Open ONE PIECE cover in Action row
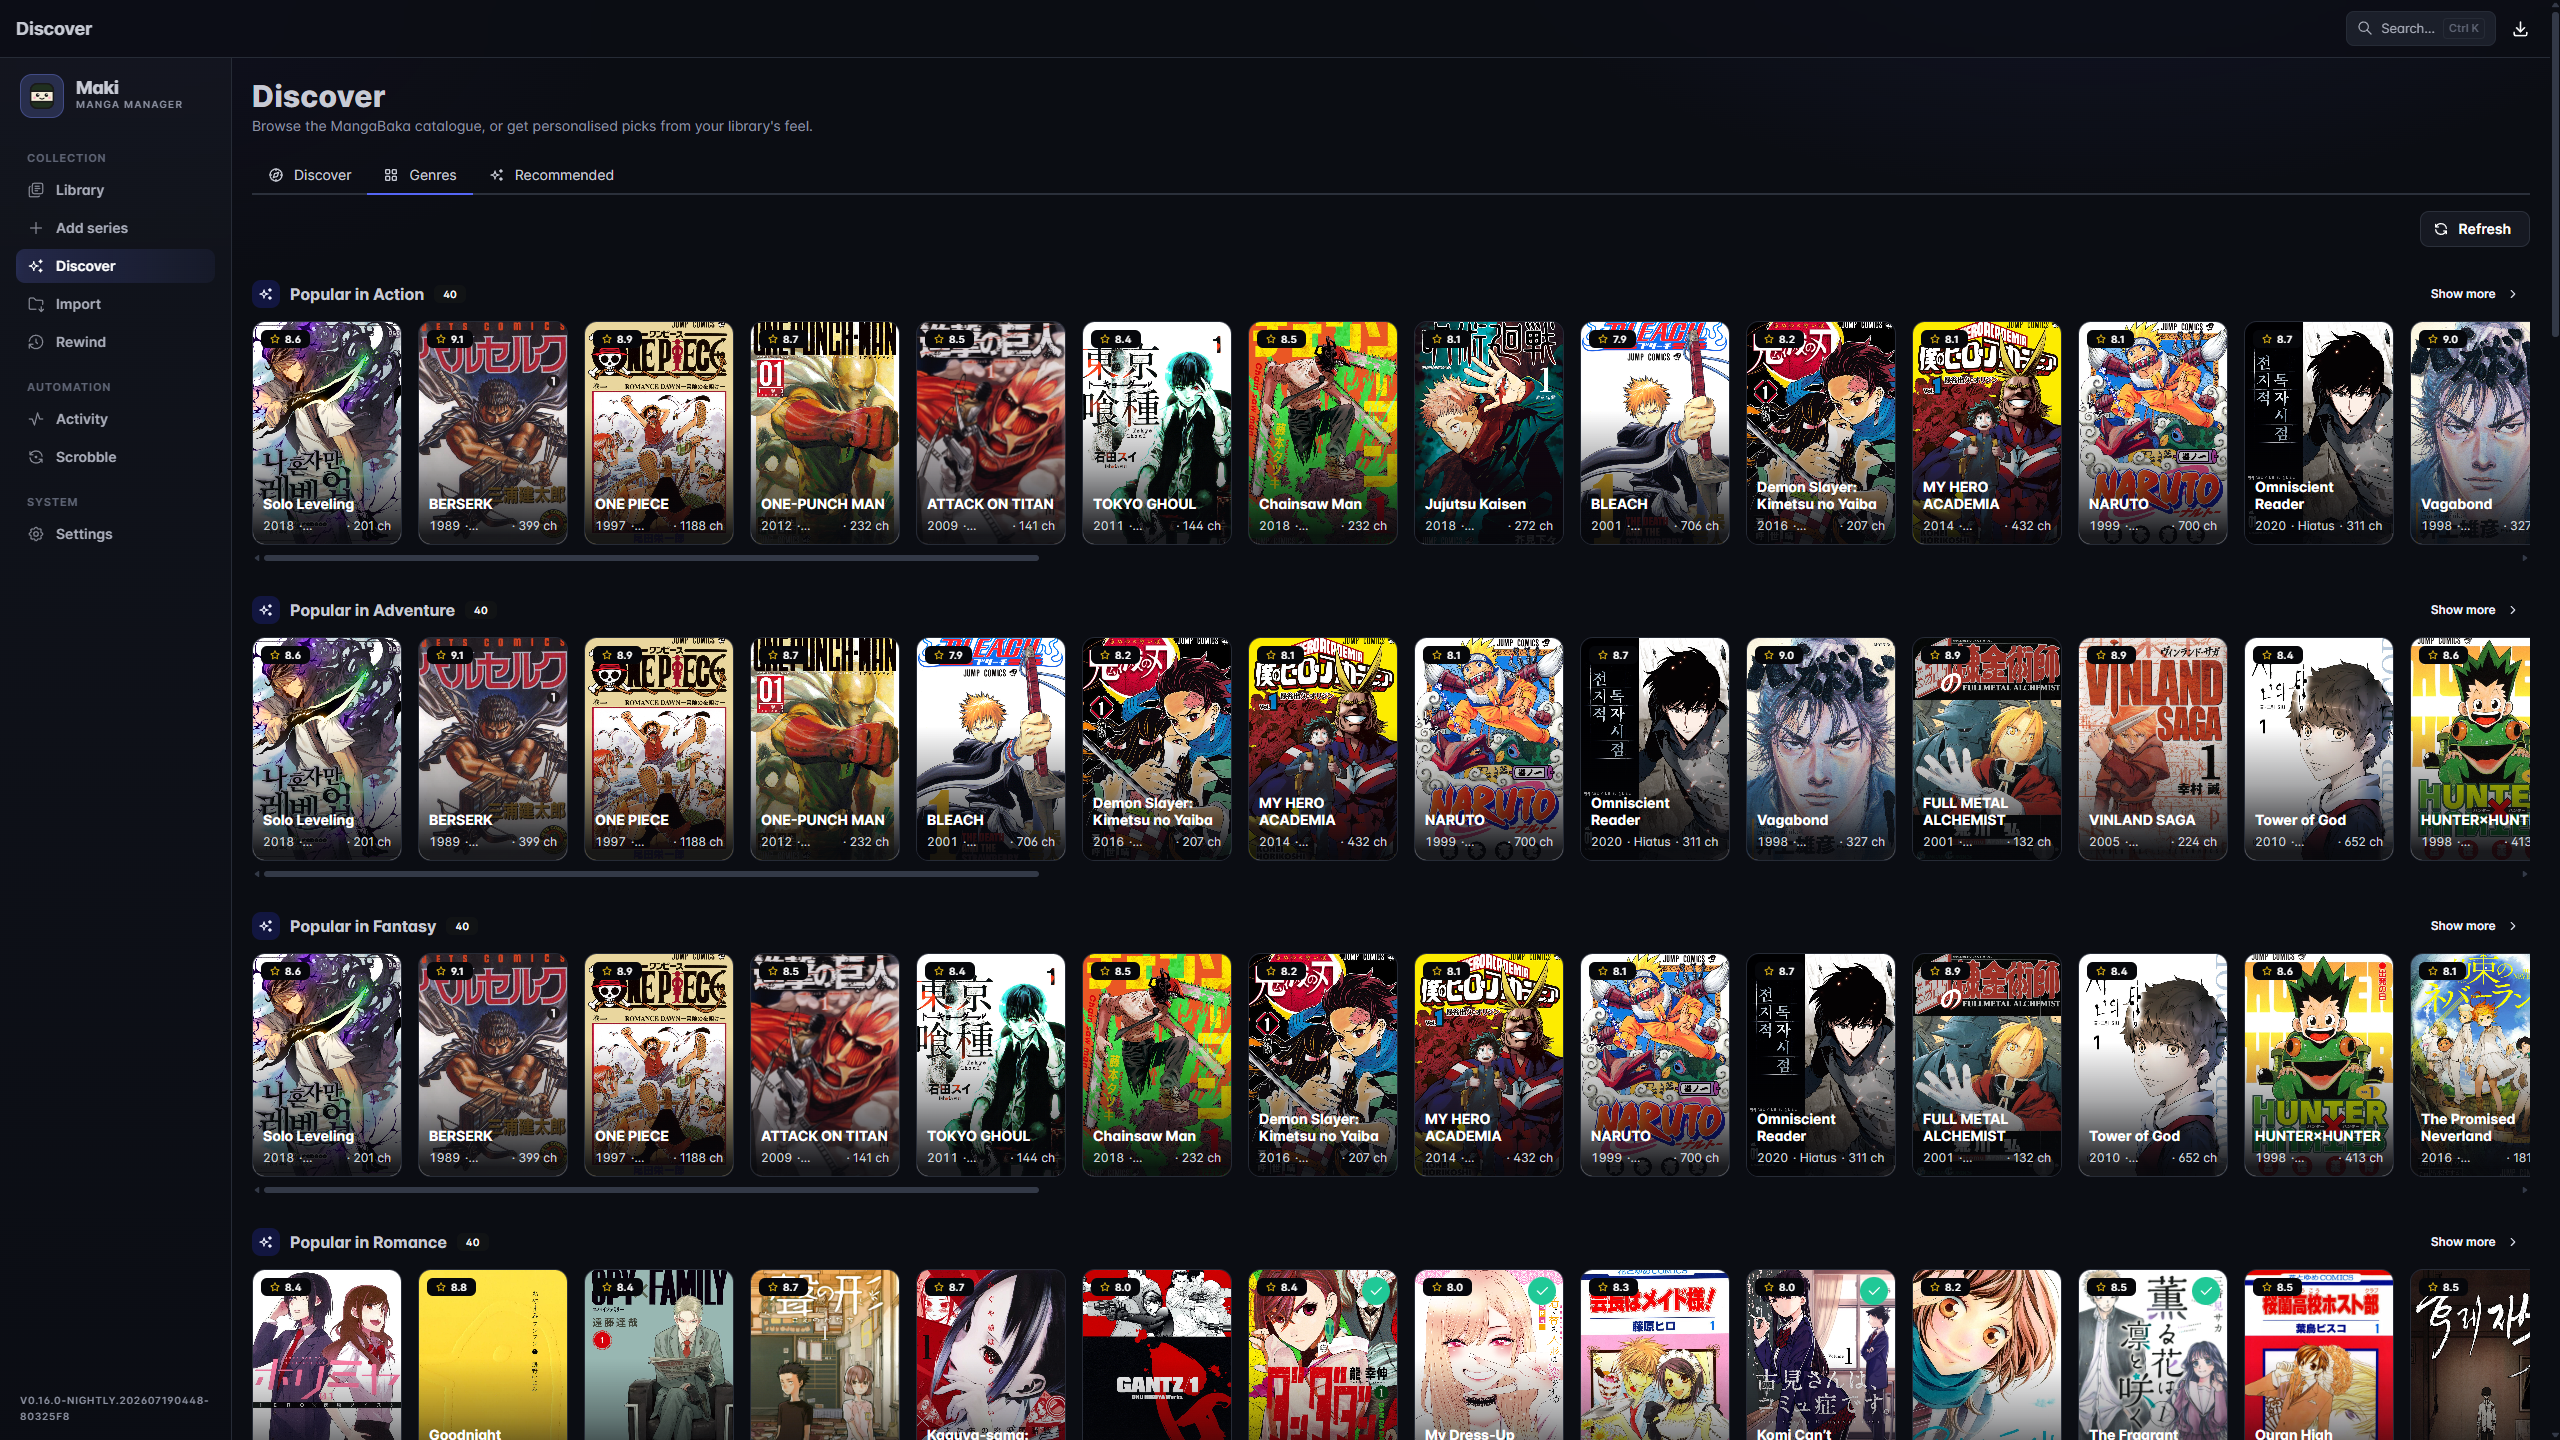 659,433
